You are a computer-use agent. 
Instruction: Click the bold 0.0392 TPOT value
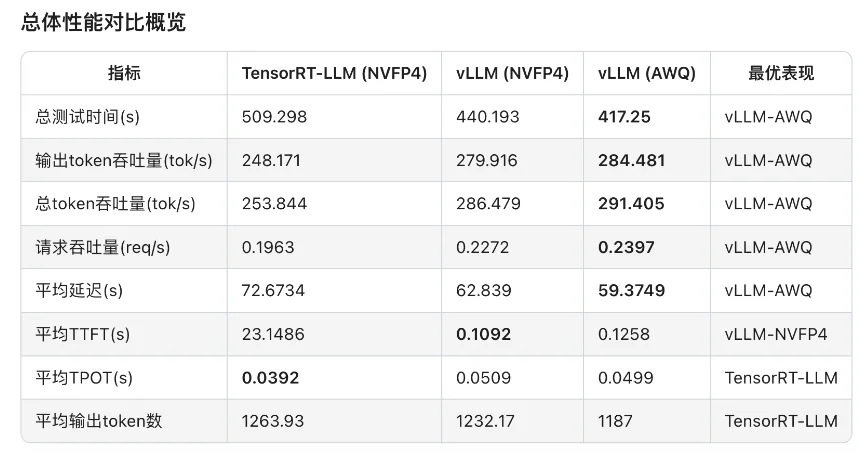tap(270, 378)
